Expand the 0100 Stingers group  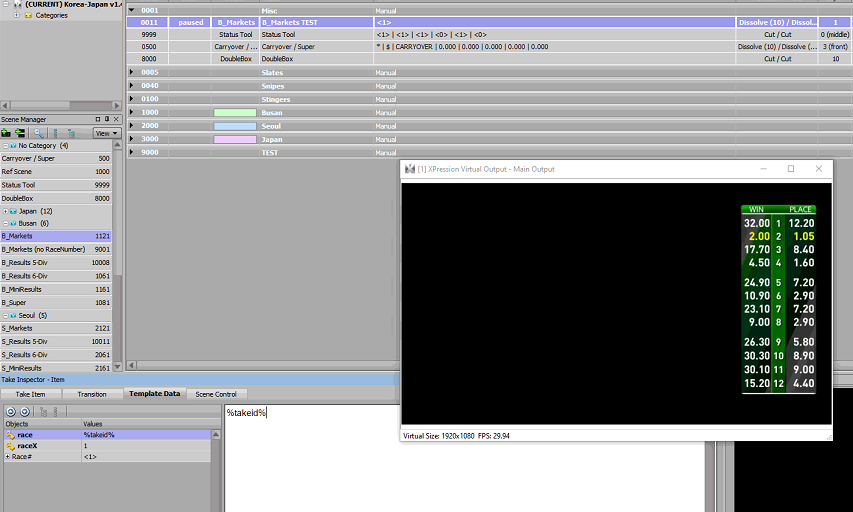pyautogui.click(x=132, y=99)
